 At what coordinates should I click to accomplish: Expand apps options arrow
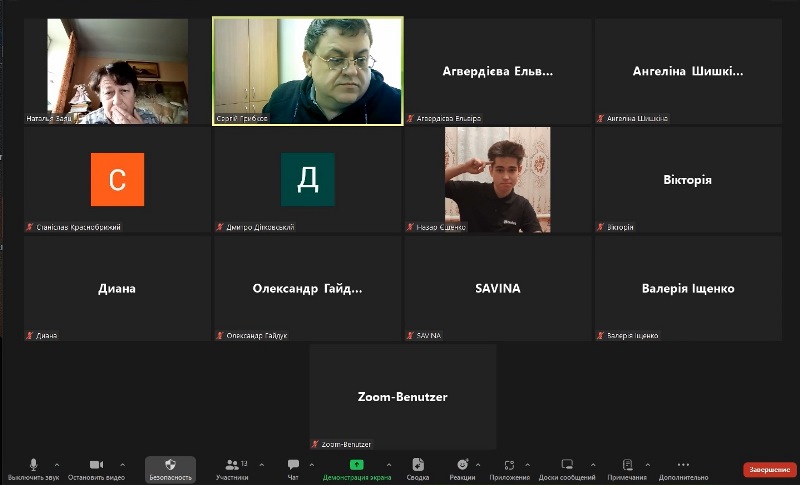[x=528, y=465]
